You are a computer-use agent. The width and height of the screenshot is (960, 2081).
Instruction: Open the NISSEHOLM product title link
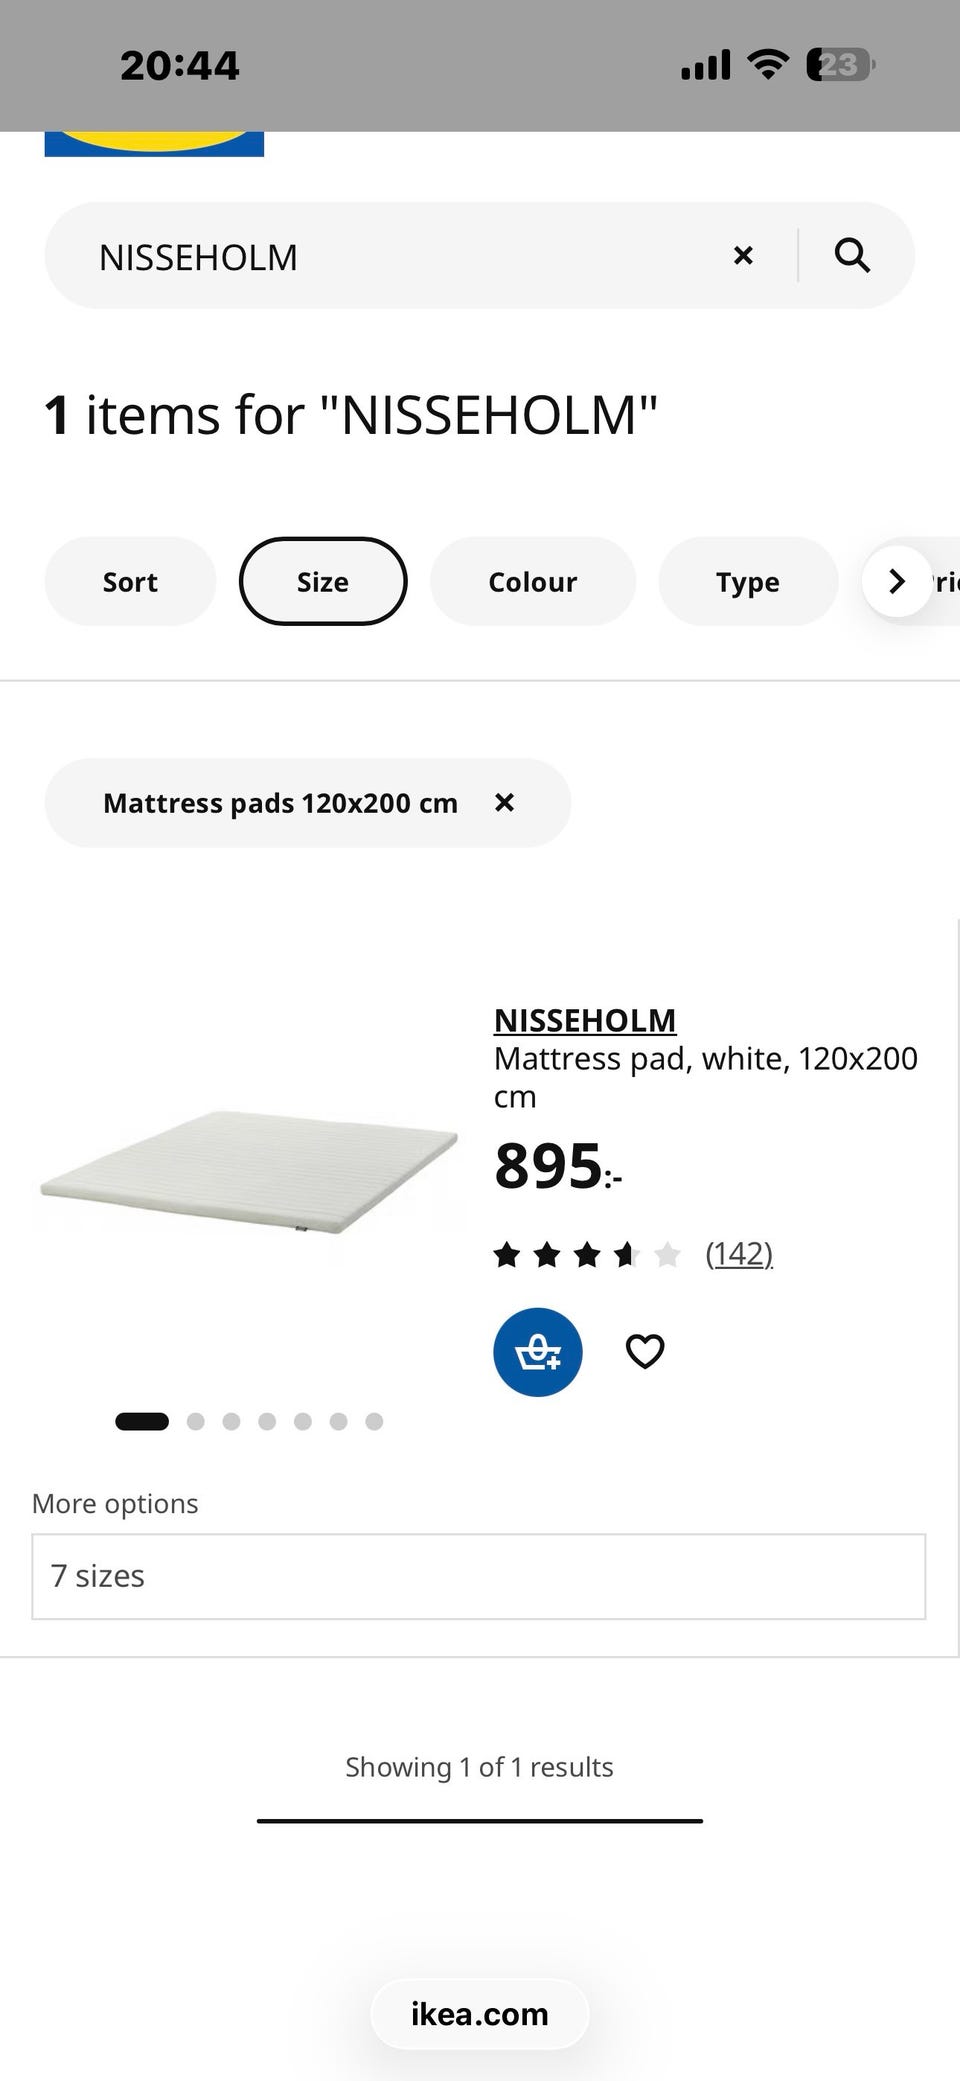(585, 1020)
